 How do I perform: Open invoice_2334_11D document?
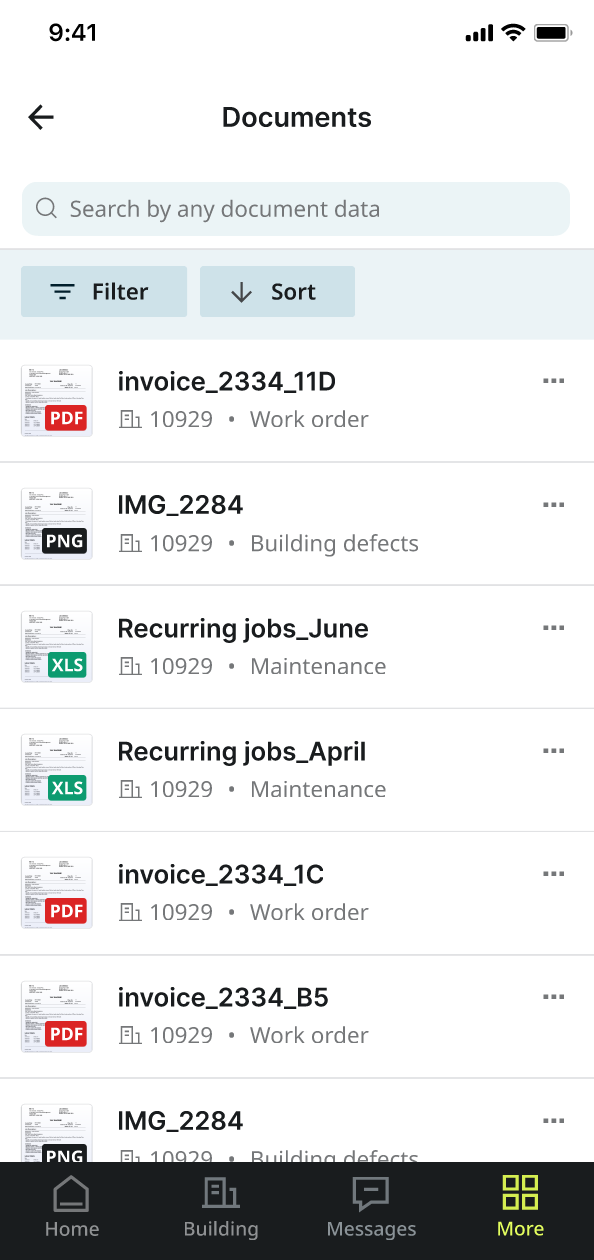(x=297, y=401)
